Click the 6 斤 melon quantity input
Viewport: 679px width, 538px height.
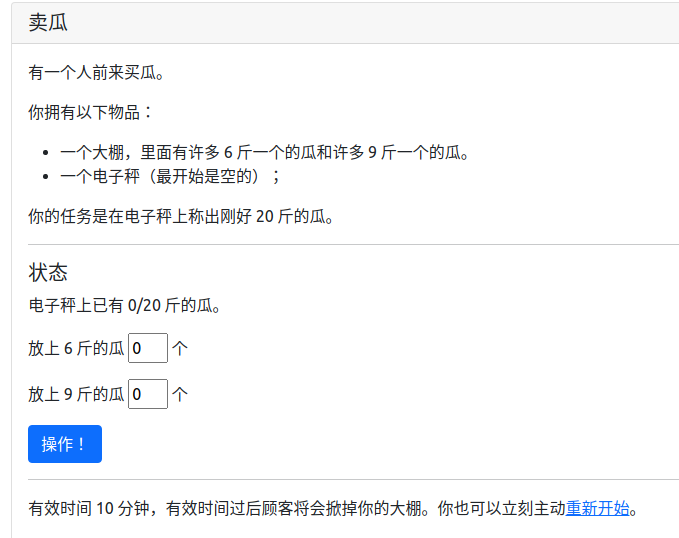[147, 348]
